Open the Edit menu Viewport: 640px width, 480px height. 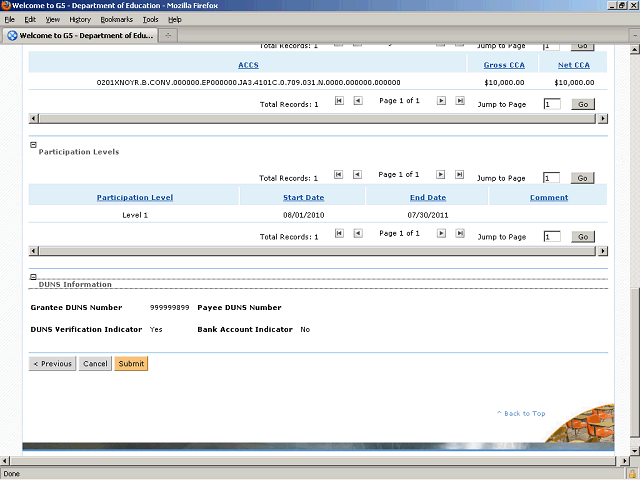point(30,20)
